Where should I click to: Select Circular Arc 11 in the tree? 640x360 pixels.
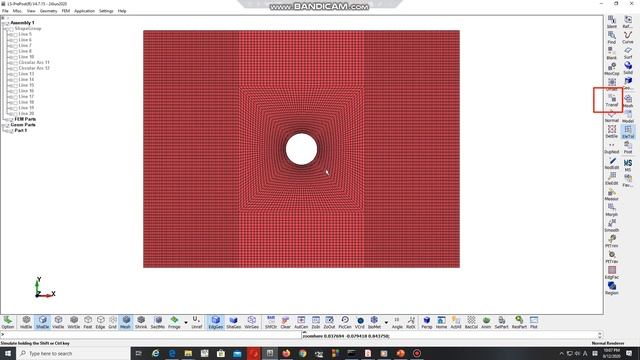coord(34,62)
